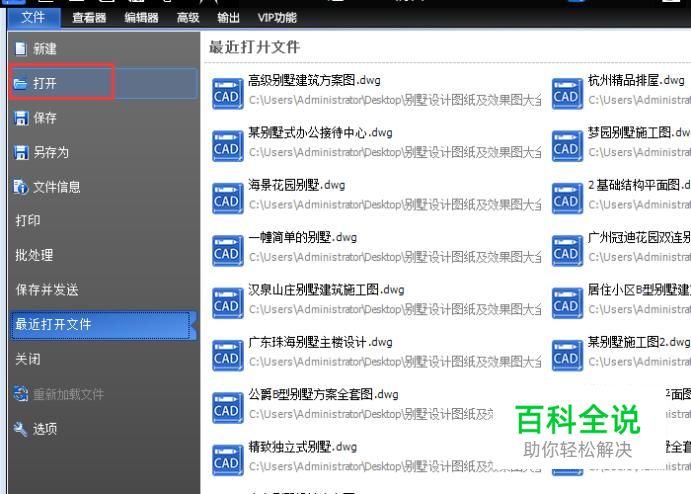The height and width of the screenshot is (494, 691).
Task: Click CAD icon for 某别墅施工图2.dwg
Action: coord(567,355)
